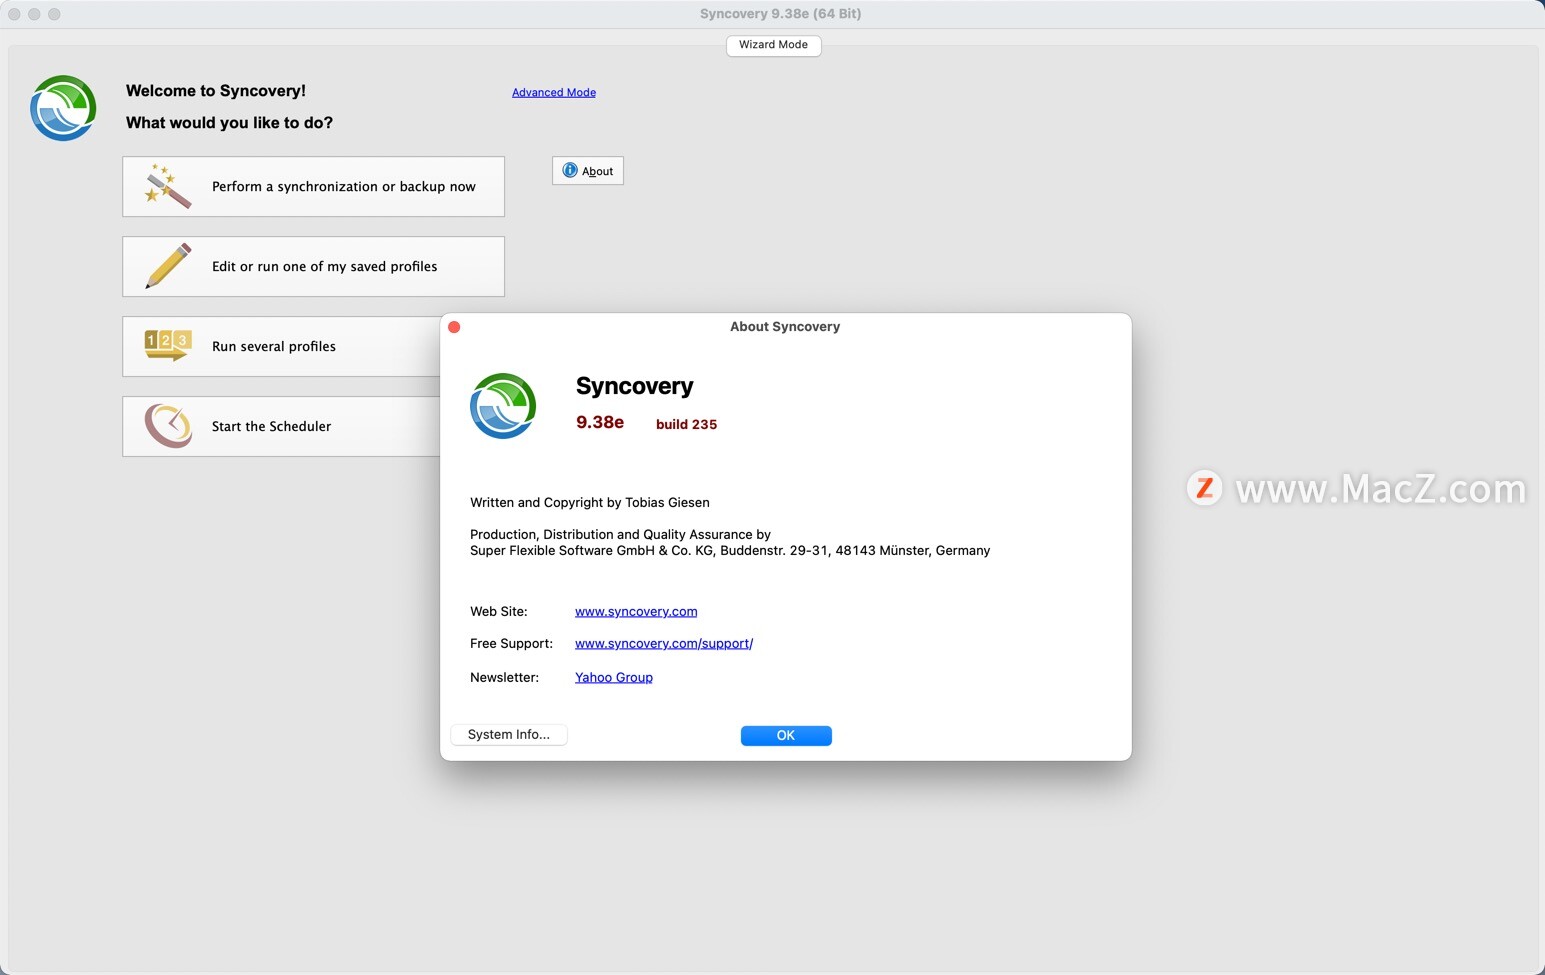Click the Super Flexible Software GmbH address line
The image size is (1545, 975).
[730, 550]
